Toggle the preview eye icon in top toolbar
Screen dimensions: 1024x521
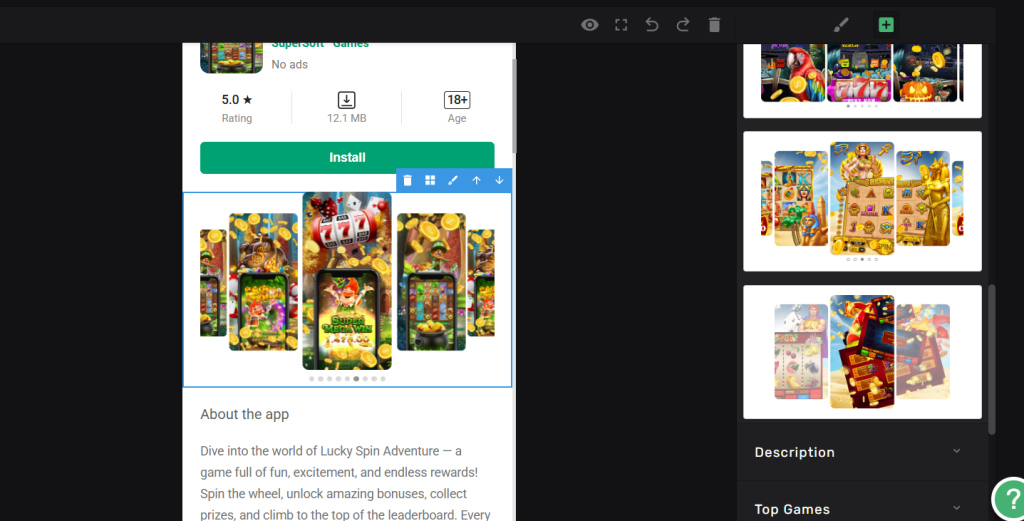pyautogui.click(x=590, y=25)
